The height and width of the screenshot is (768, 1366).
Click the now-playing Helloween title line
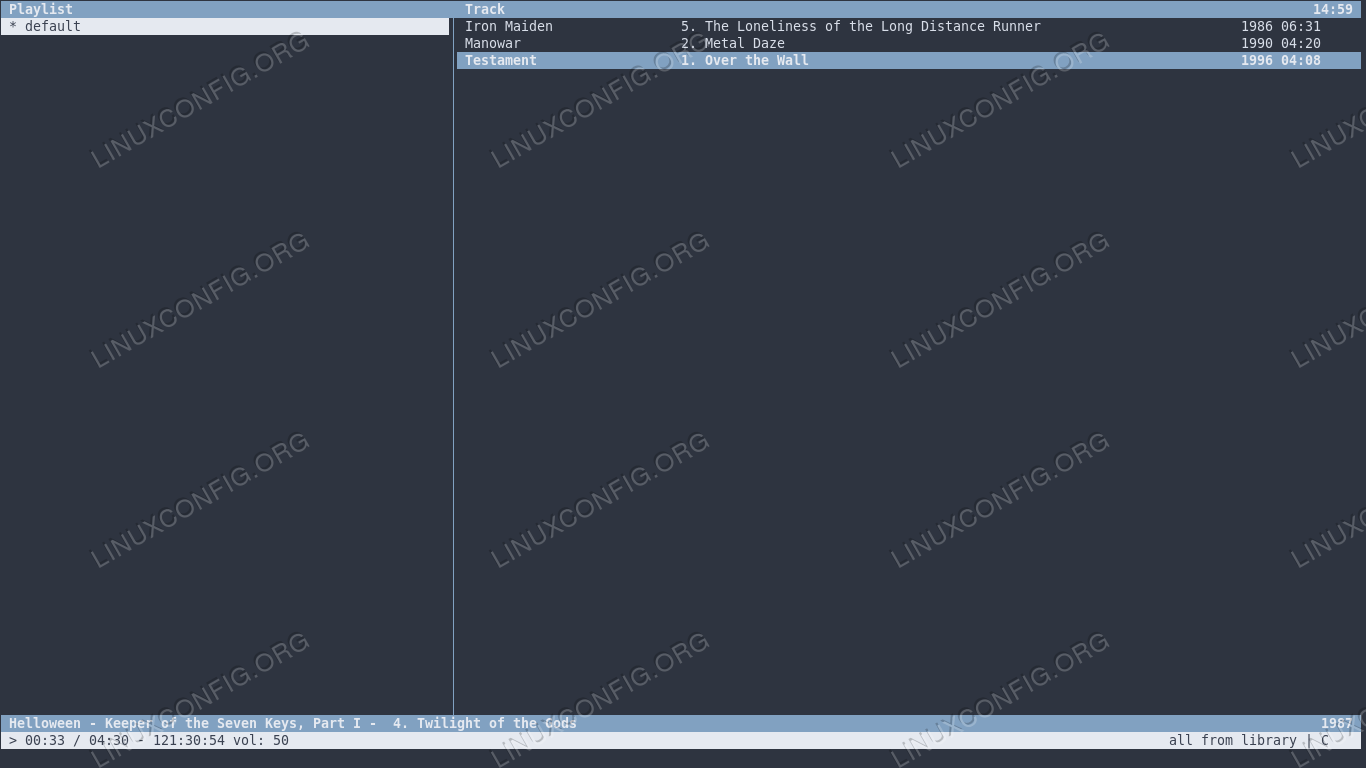point(293,723)
